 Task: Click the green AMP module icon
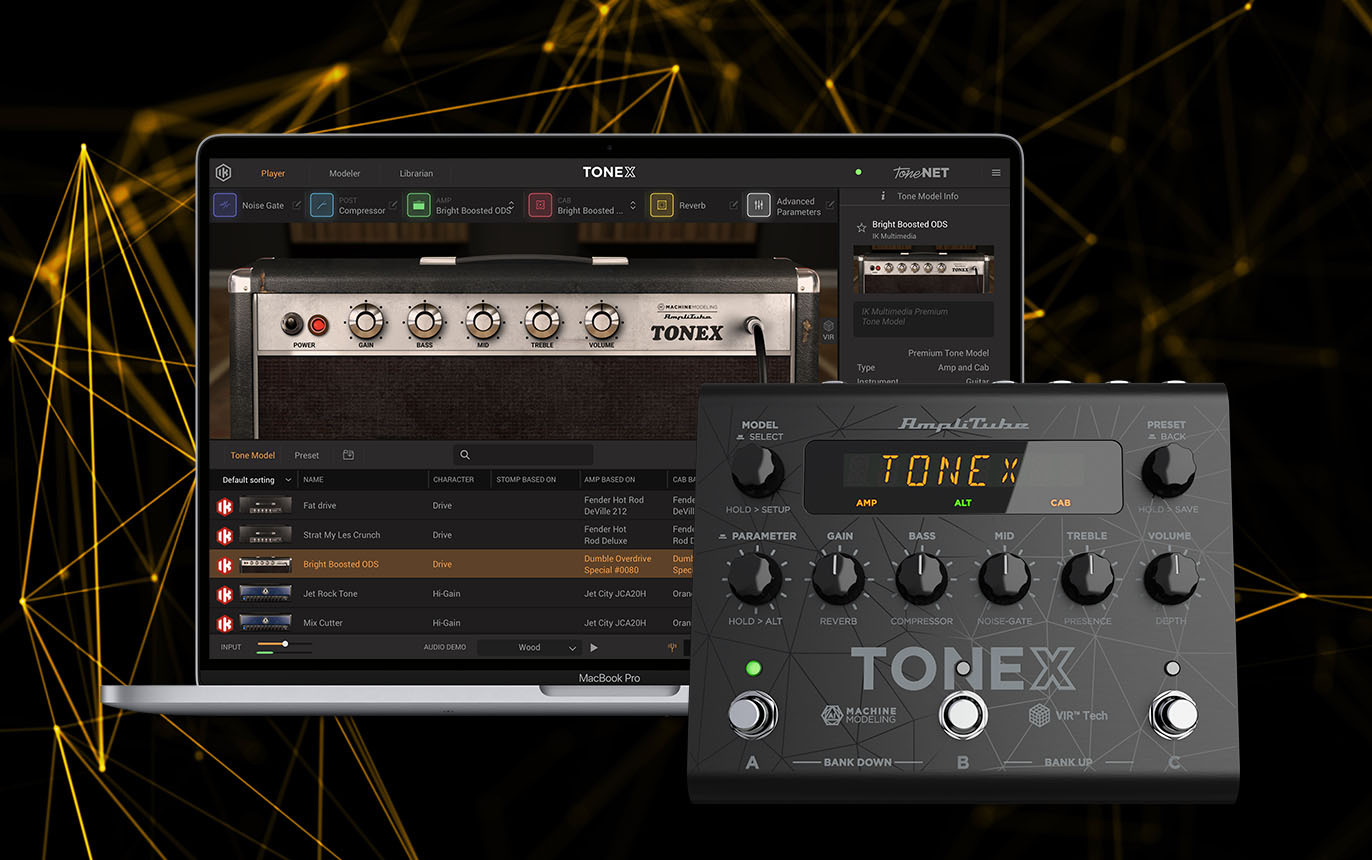click(419, 205)
